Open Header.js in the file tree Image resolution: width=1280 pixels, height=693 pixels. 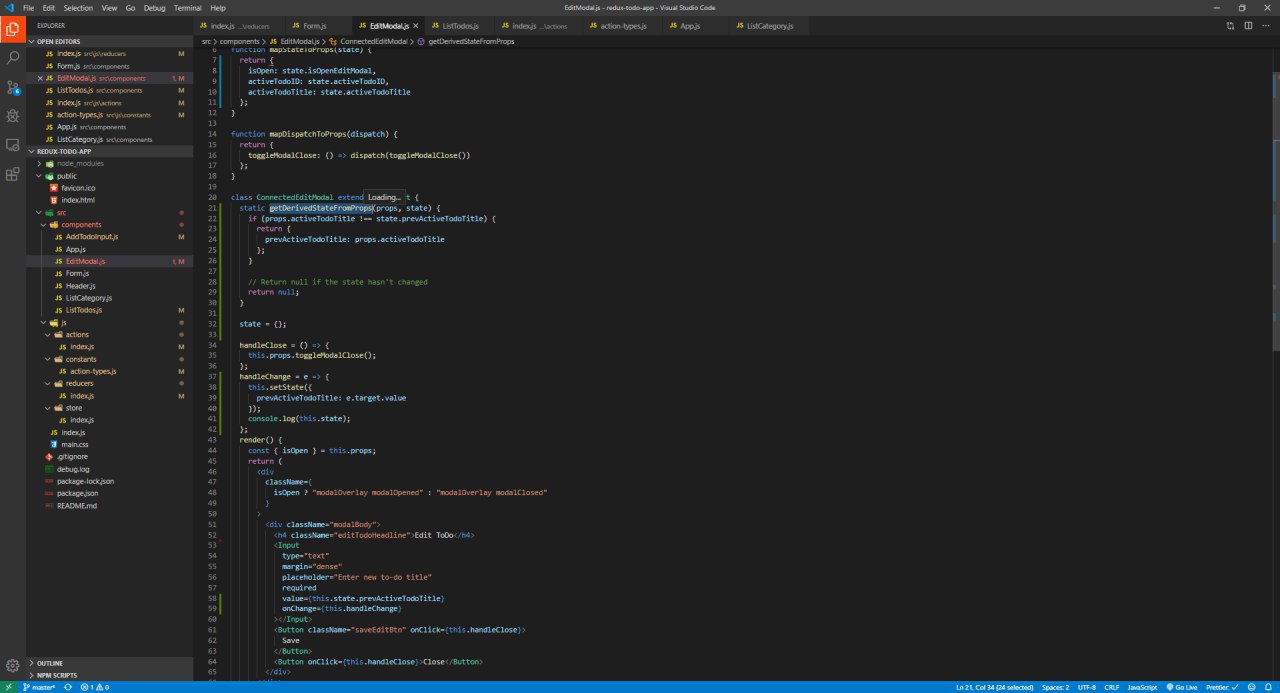coord(80,285)
